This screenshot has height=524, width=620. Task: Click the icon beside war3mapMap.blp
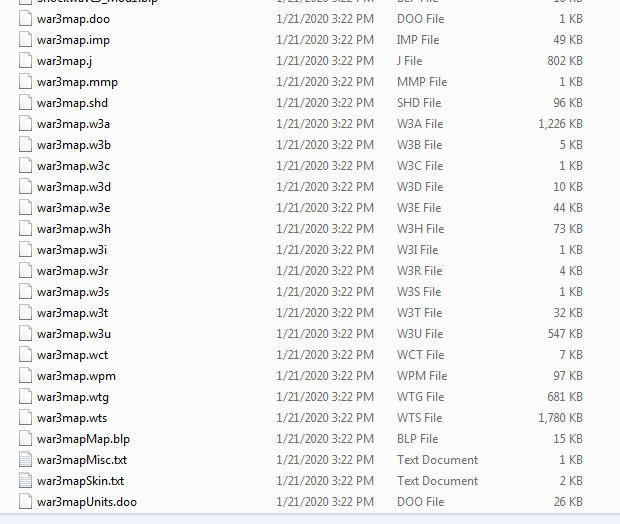click(x=25, y=439)
